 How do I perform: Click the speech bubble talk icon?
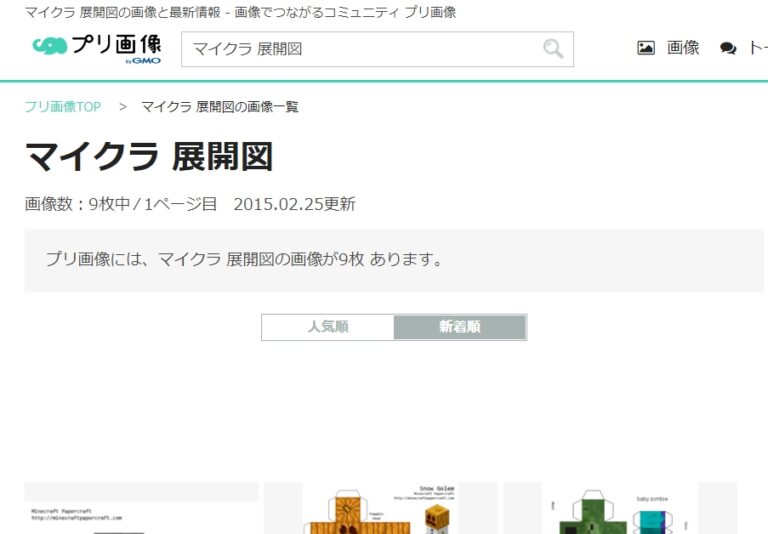(728, 49)
